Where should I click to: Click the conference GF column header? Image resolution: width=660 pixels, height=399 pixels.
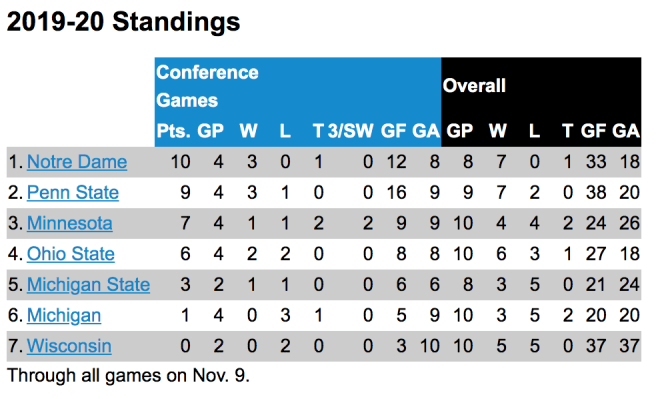point(394,131)
